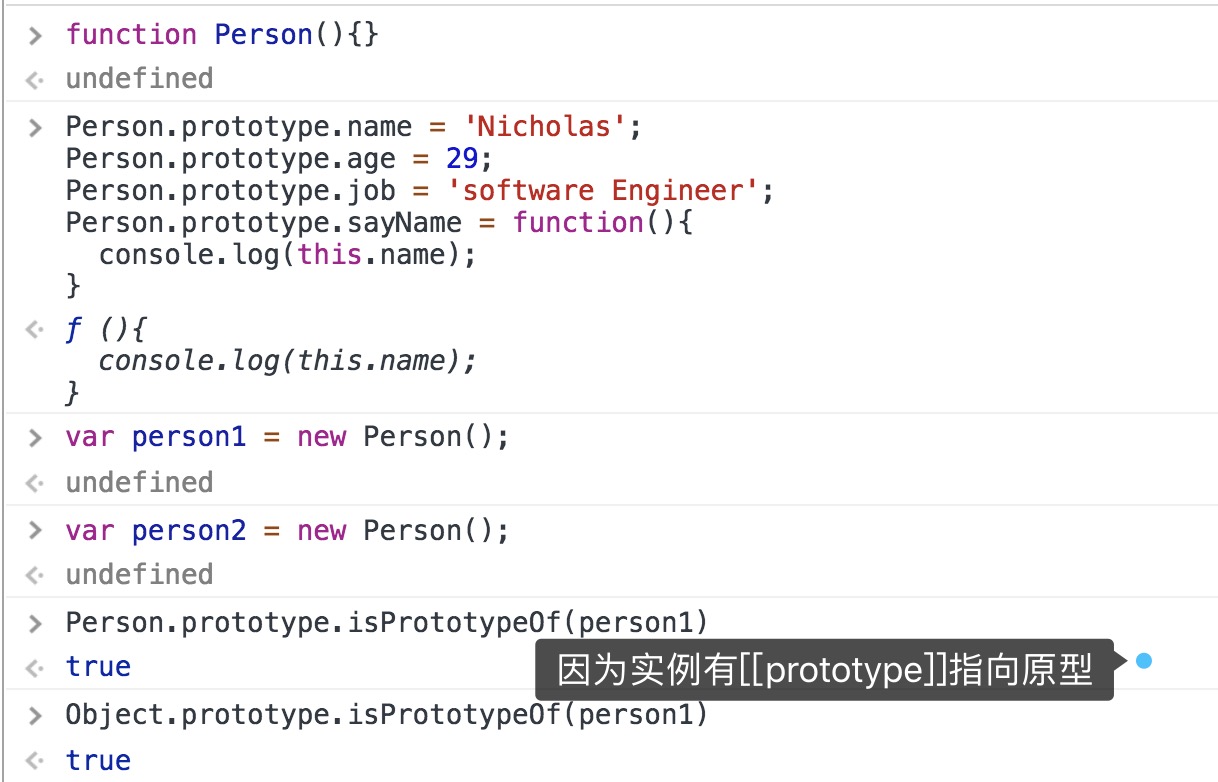Click the input chevron beside var person2
1218x782 pixels.
pyautogui.click(x=36, y=531)
